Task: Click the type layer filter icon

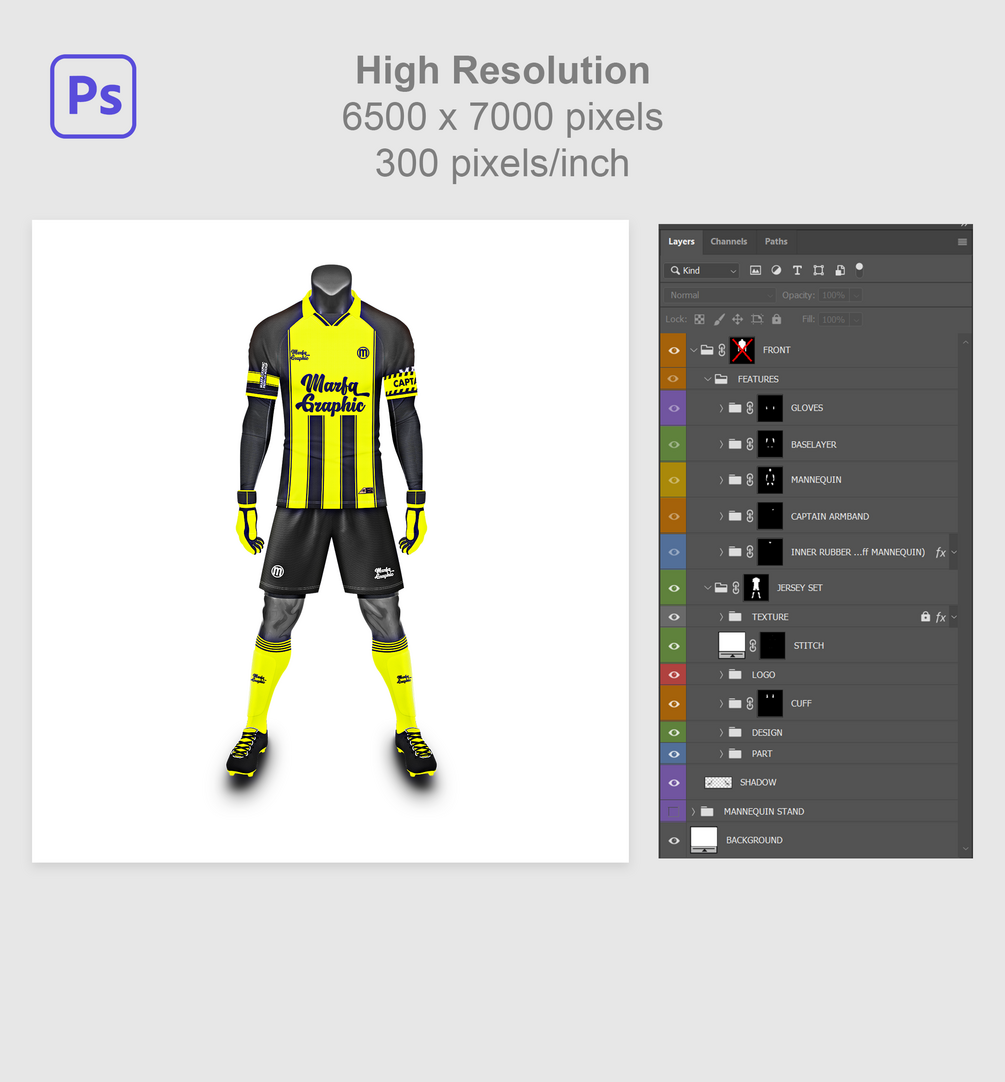Action: 797,270
